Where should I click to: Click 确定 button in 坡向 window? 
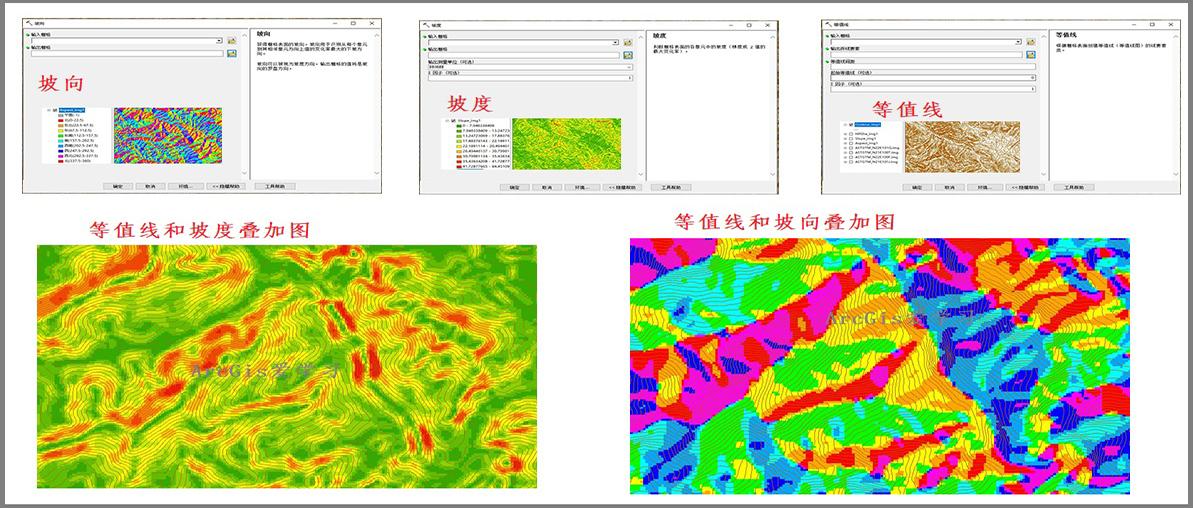pos(117,186)
